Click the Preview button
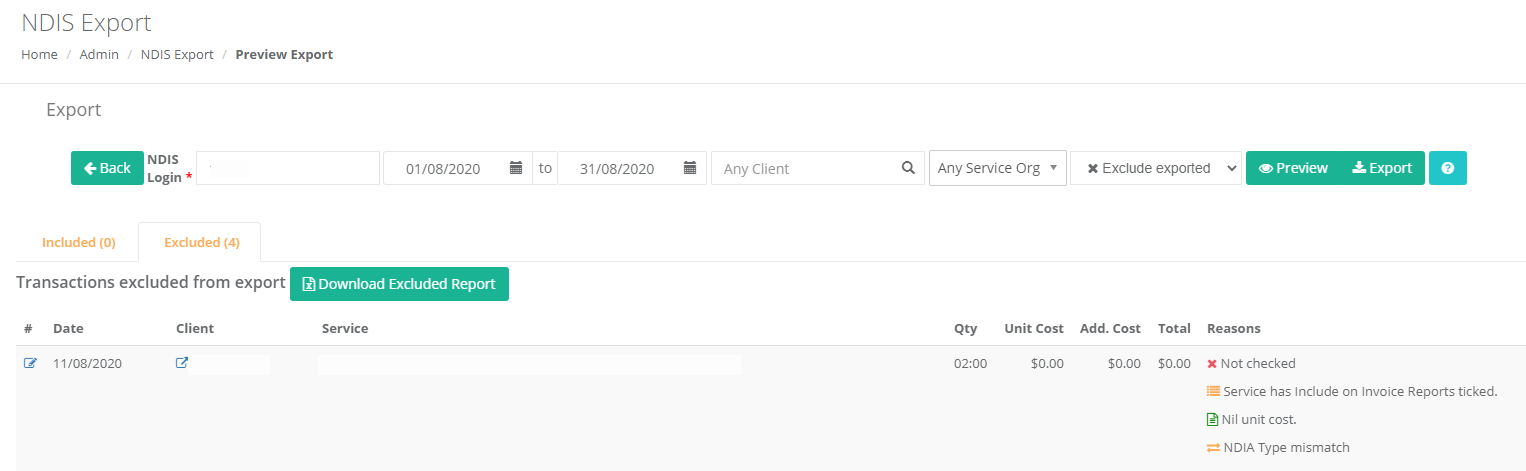This screenshot has height=471, width=1526. 1293,168
